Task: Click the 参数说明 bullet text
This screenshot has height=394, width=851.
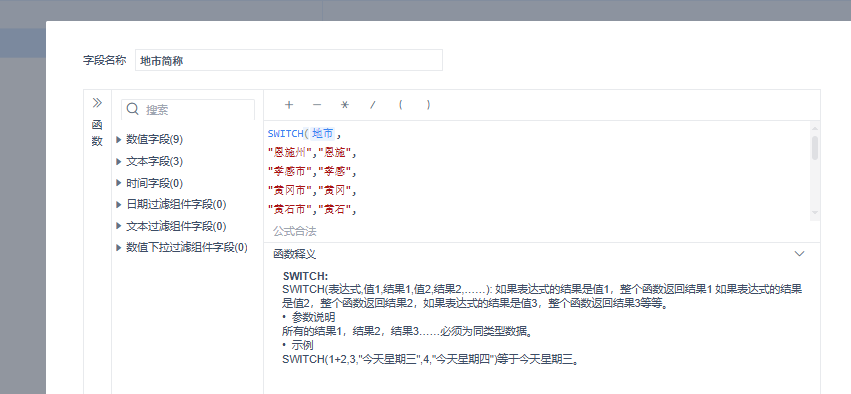Action: [314, 317]
